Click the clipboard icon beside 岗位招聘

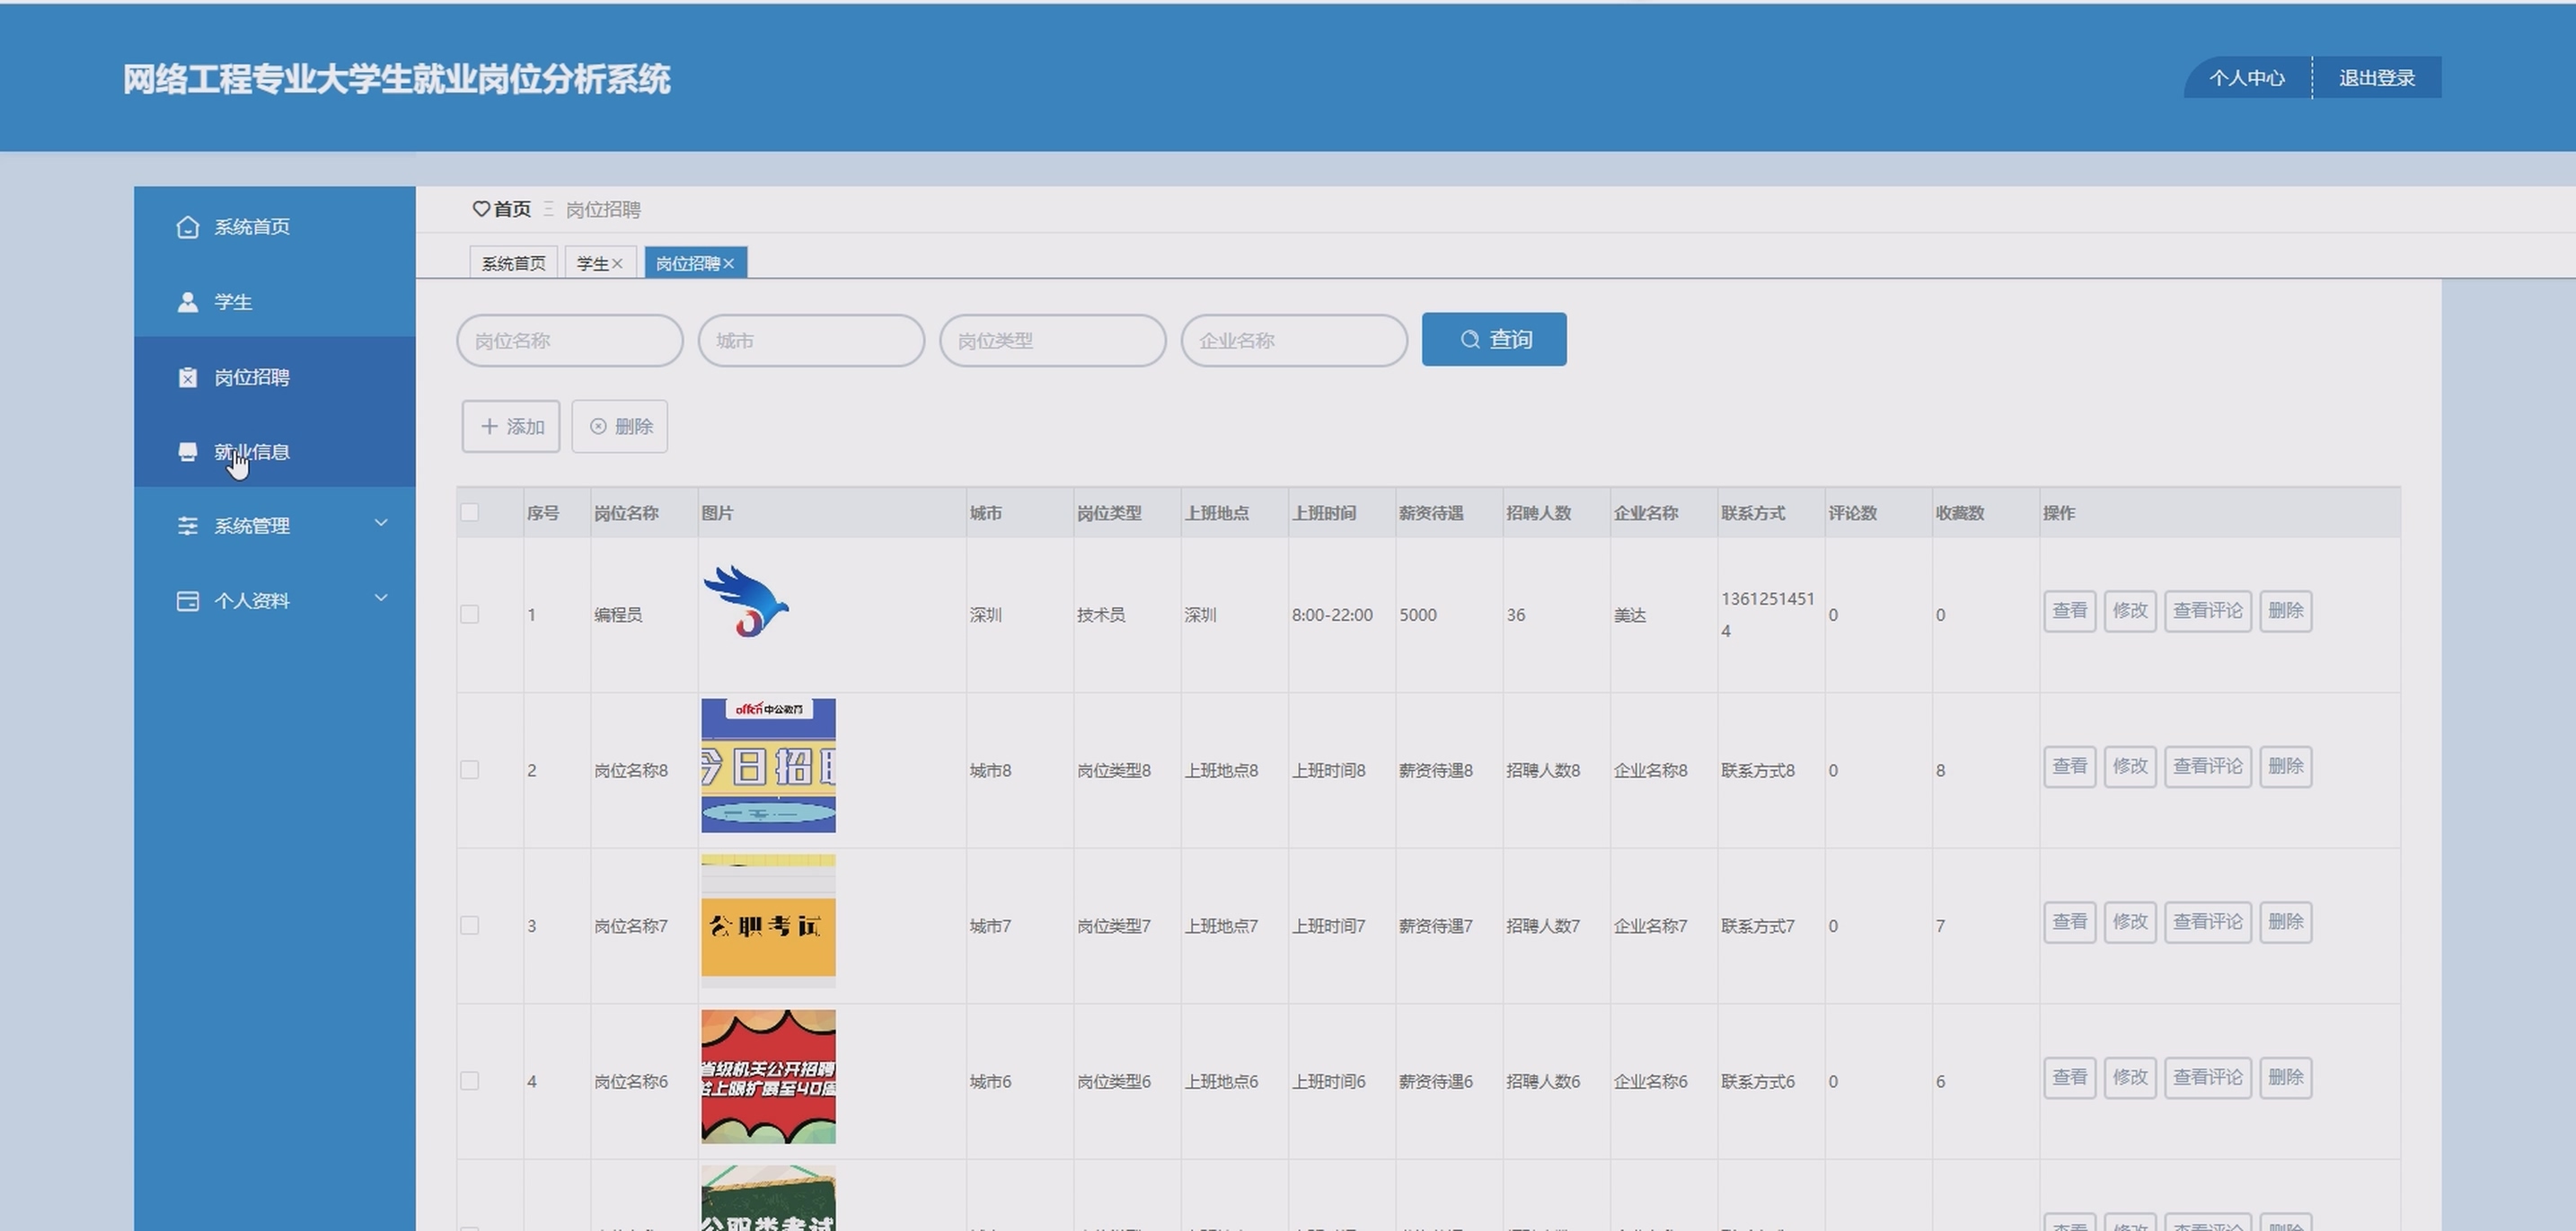pyautogui.click(x=187, y=377)
